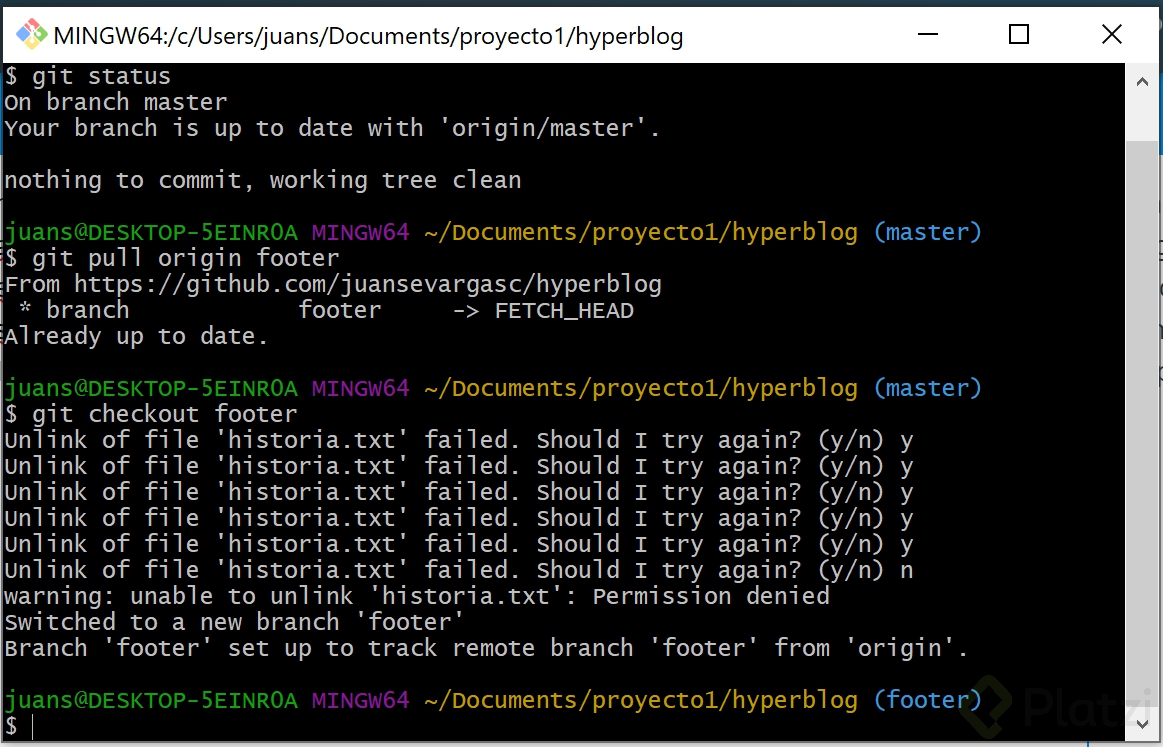Click the 'Switched to a new branch' message
The width and height of the screenshot is (1163, 747).
coord(234,622)
